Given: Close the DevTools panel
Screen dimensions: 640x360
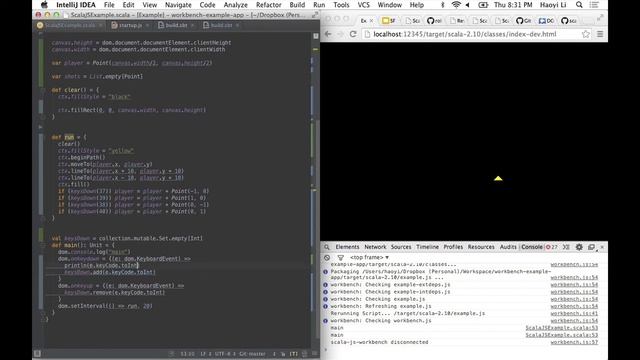Looking at the screenshot, I should pos(602,247).
